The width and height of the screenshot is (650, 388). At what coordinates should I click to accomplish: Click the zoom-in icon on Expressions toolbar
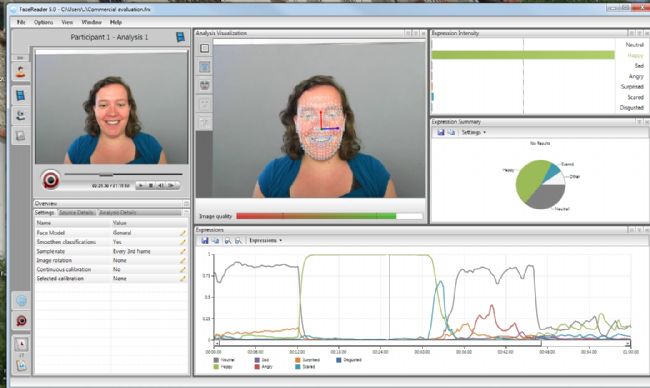(x=227, y=240)
